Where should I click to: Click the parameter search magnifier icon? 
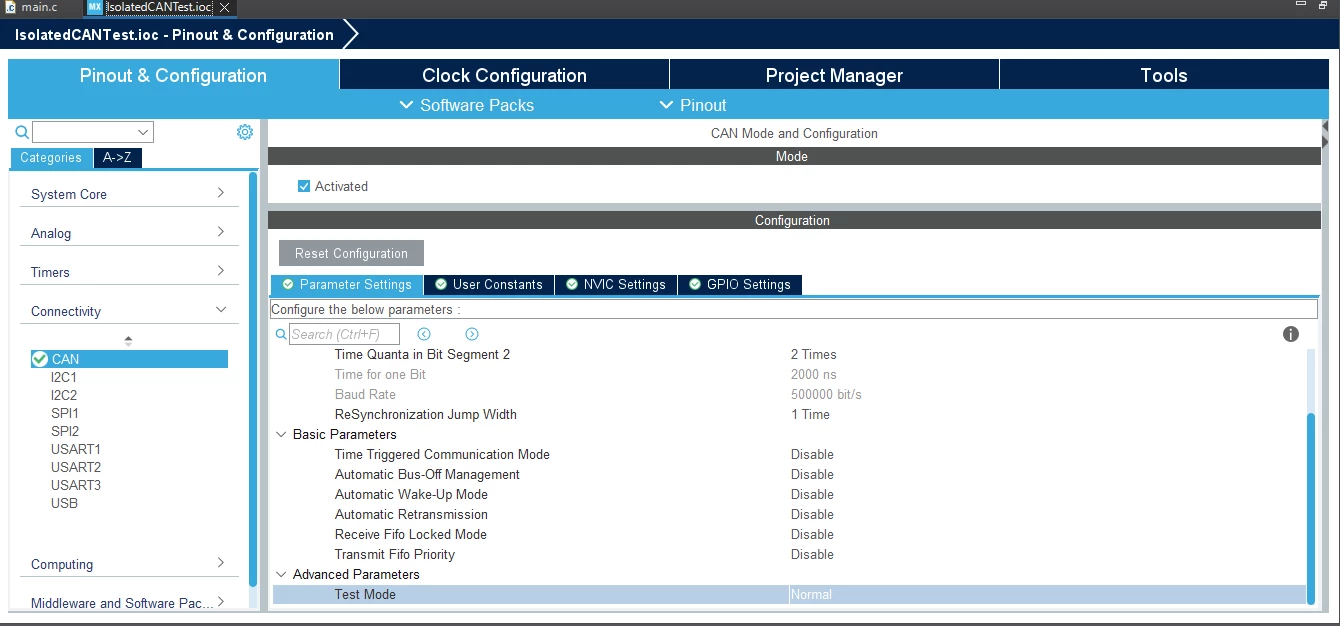point(281,334)
